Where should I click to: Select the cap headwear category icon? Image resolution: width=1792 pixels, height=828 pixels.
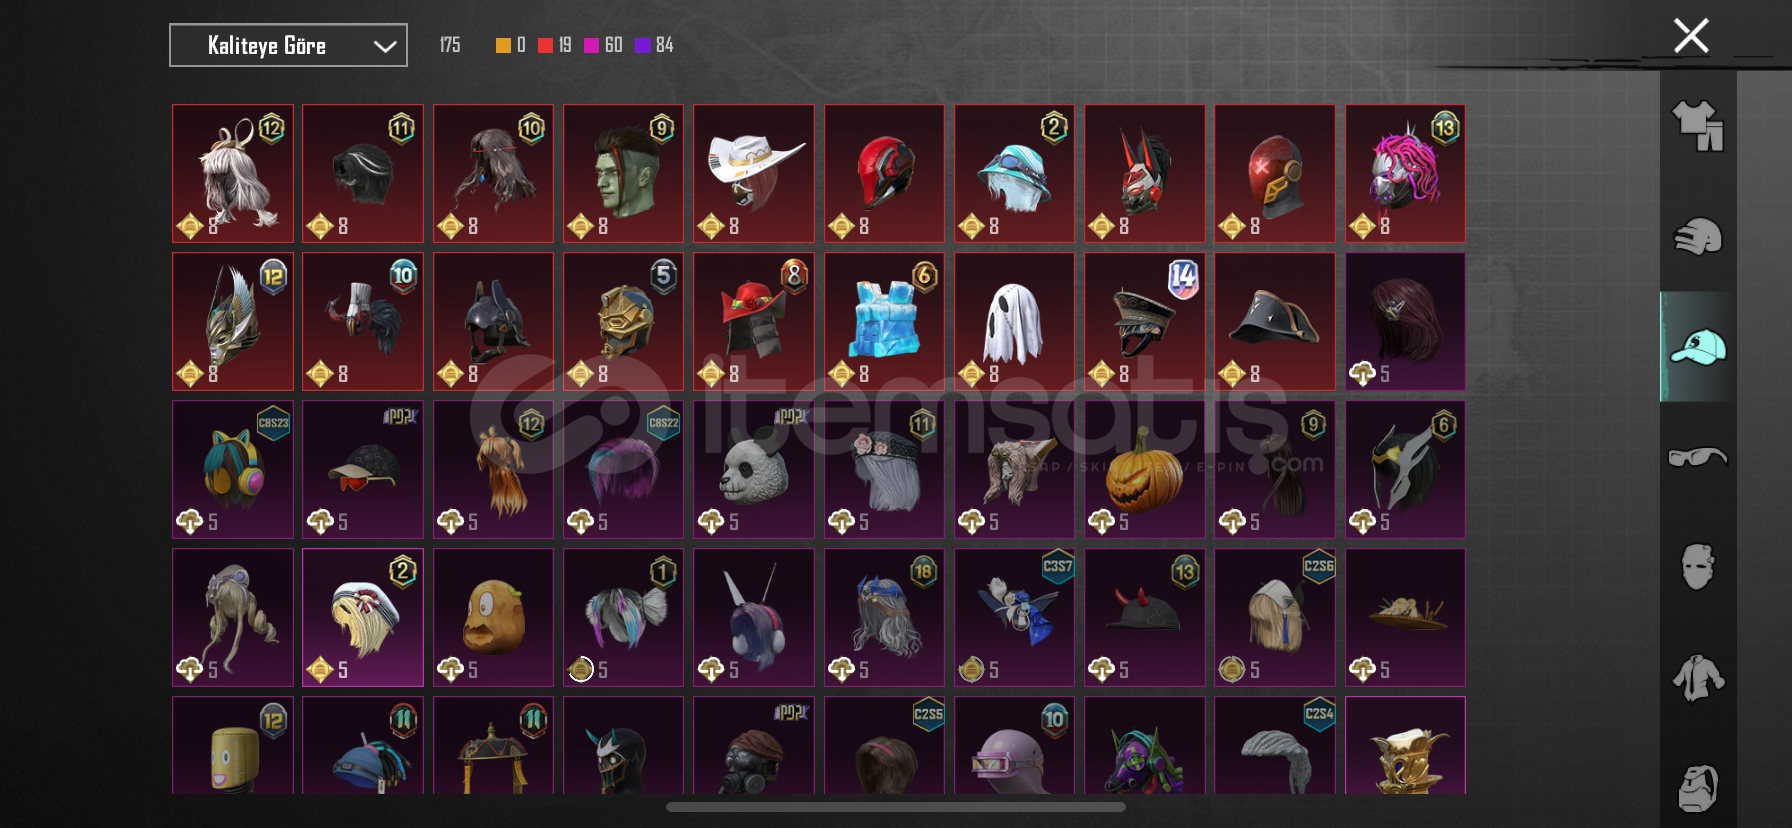[x=1698, y=347]
